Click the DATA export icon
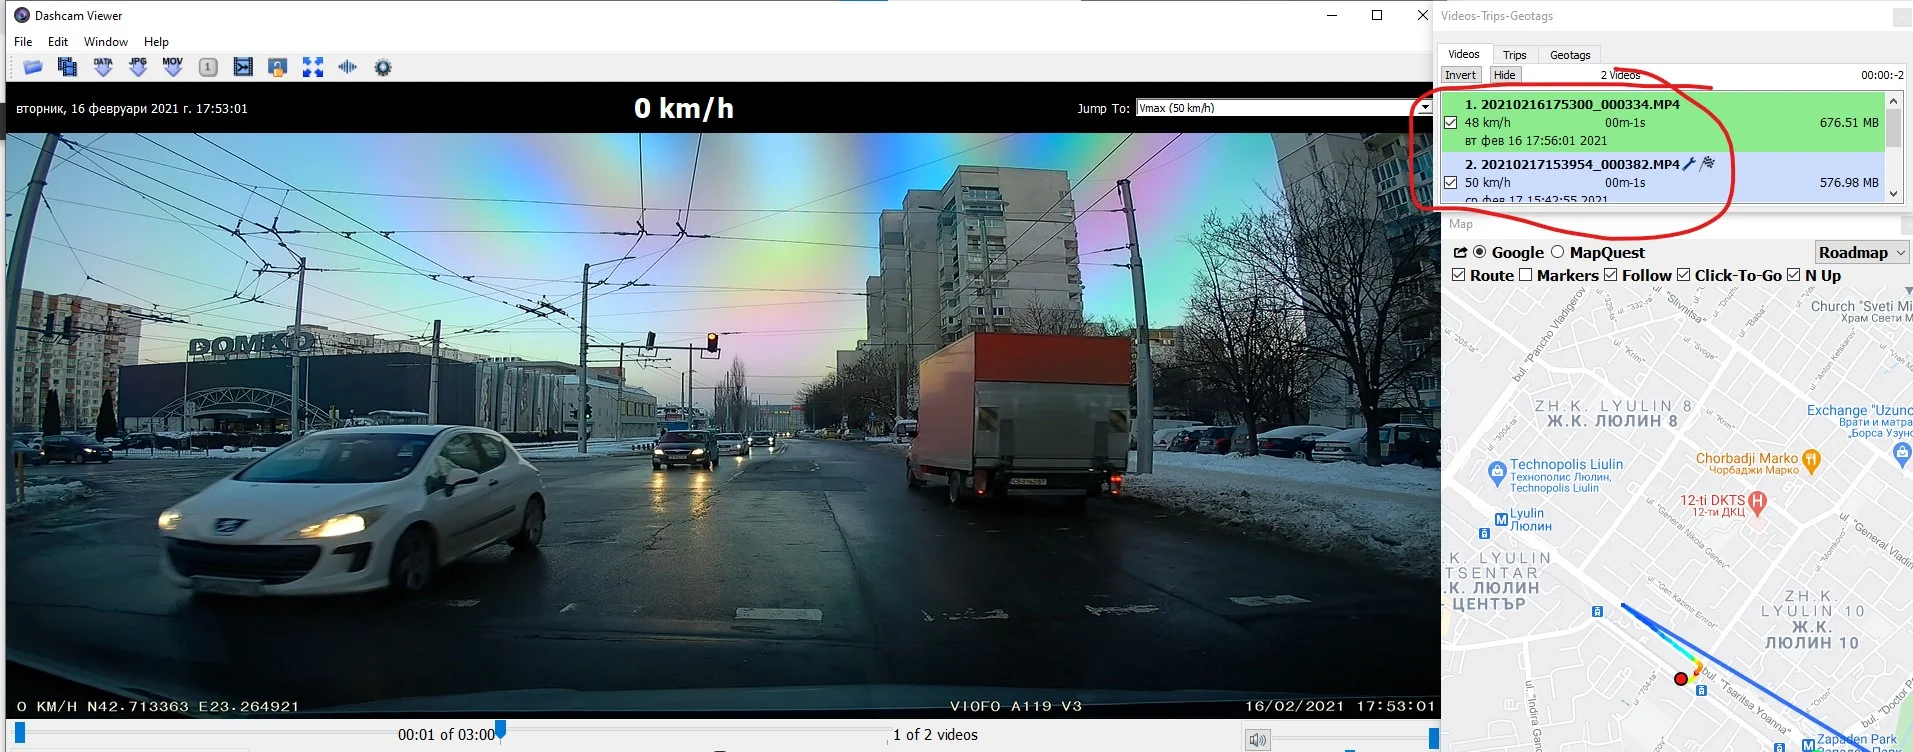Viewport: 1913px width, 752px height. (103, 67)
